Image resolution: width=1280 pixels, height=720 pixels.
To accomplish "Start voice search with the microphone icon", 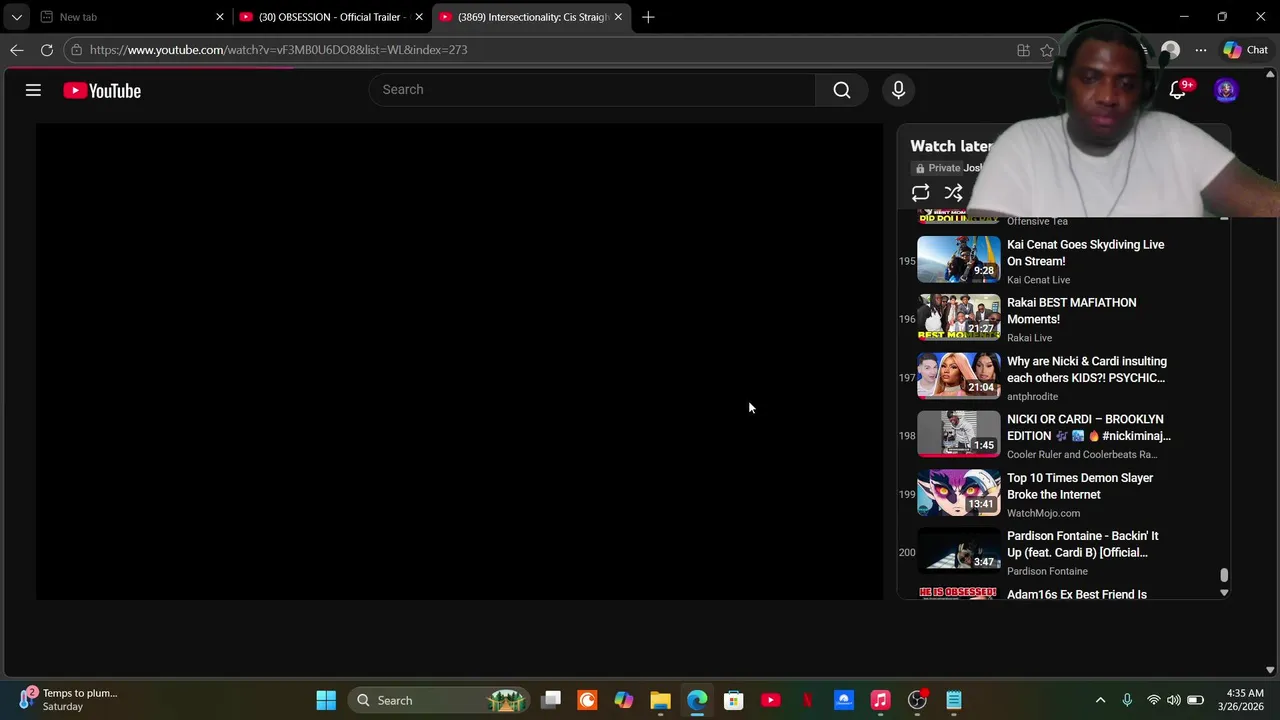I will click(898, 90).
